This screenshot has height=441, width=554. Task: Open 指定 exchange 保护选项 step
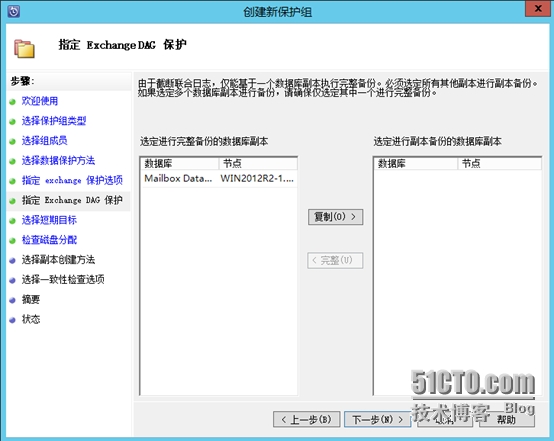click(72, 180)
